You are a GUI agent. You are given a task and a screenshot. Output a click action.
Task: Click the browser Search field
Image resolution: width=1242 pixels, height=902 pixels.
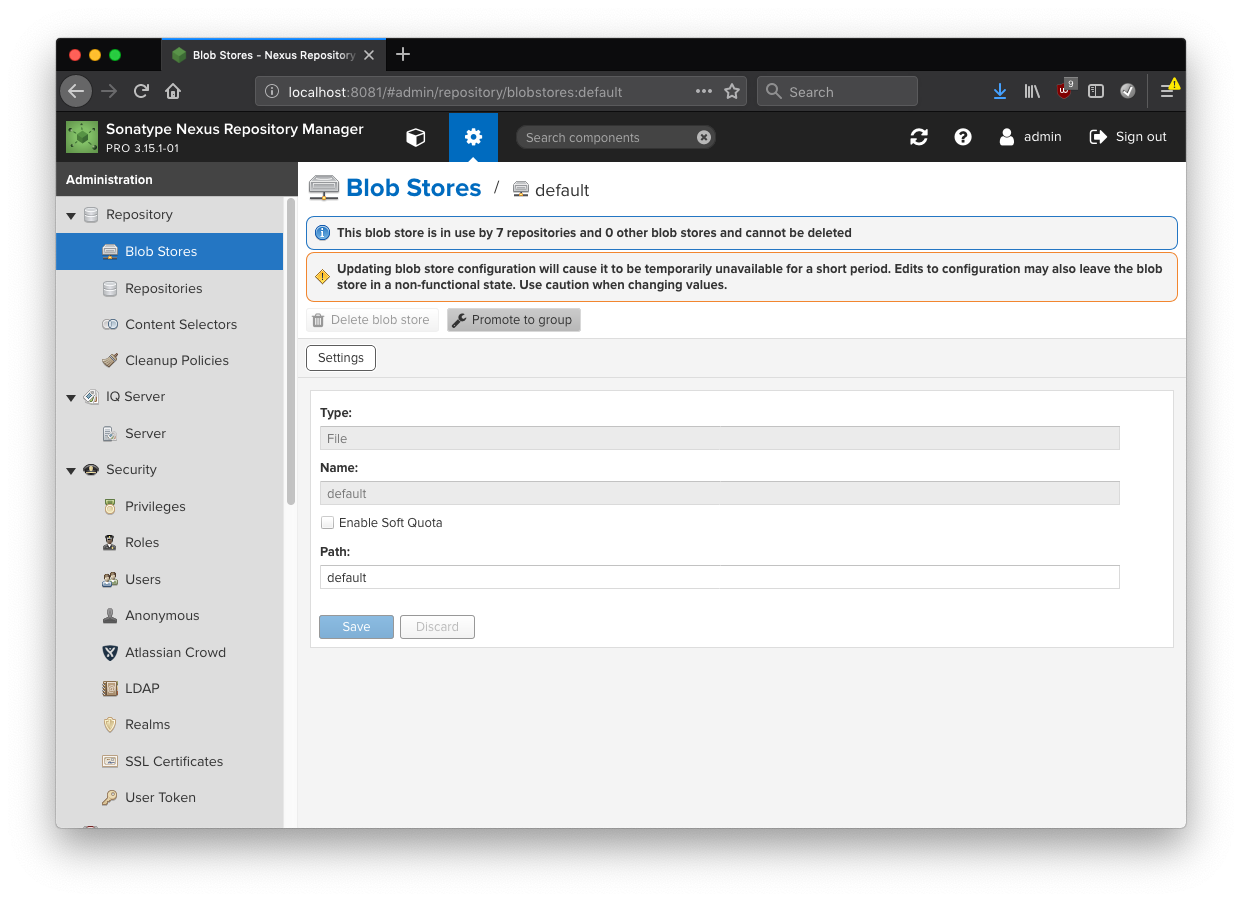tap(837, 91)
